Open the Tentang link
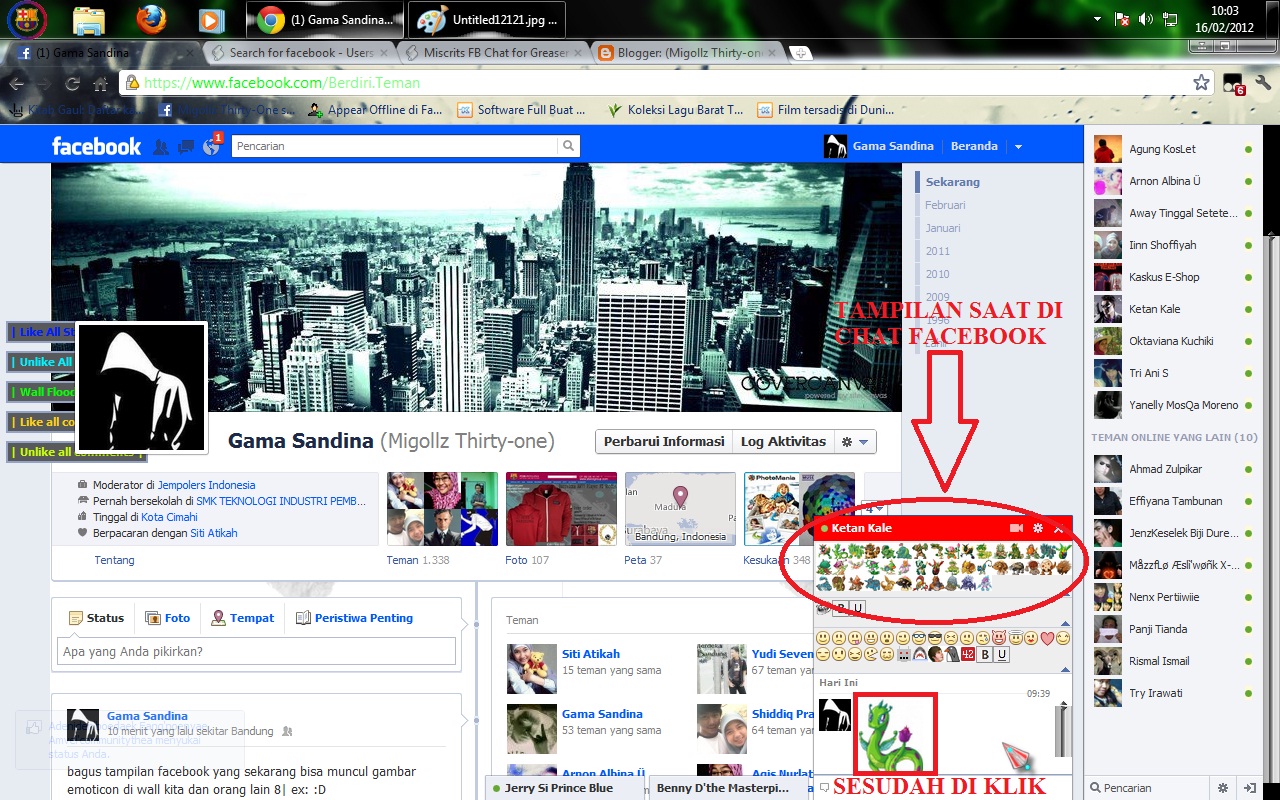Screen dimensions: 1280x800 pos(114,560)
